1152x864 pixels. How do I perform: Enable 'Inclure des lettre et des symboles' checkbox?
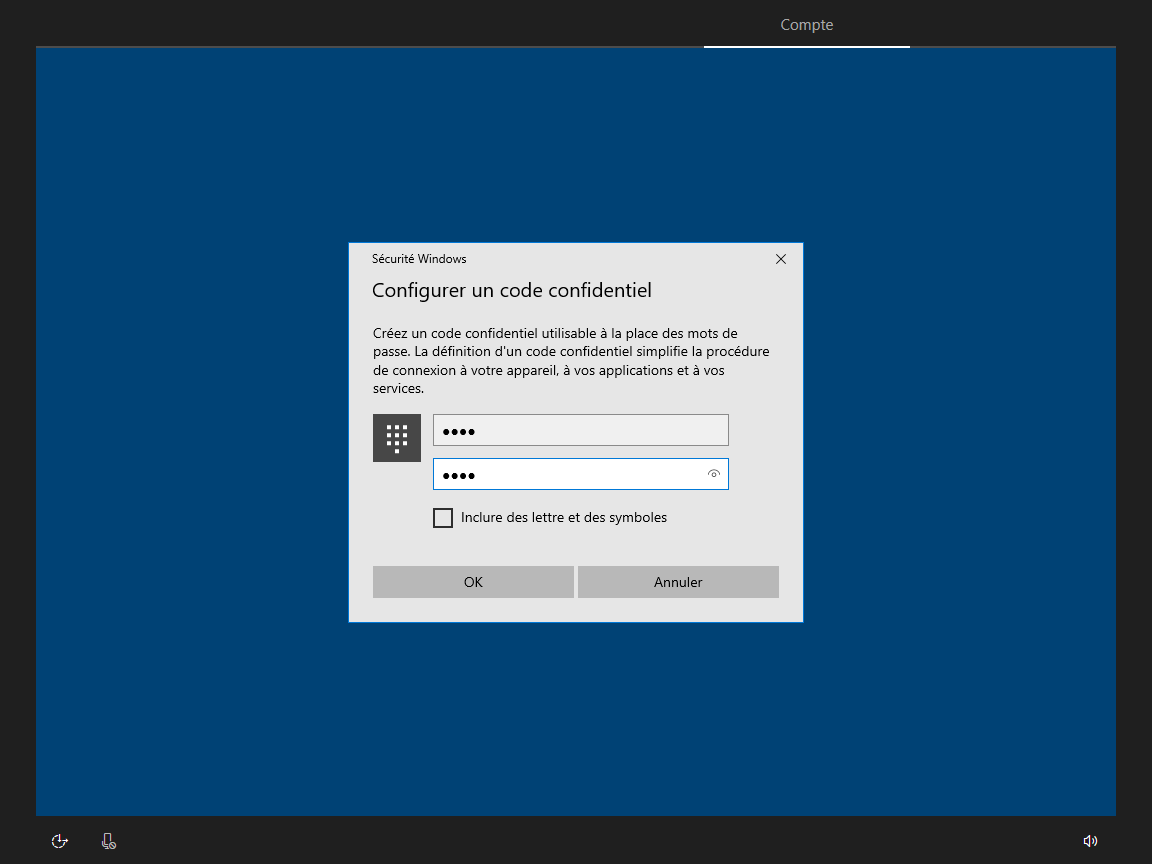[x=443, y=518]
